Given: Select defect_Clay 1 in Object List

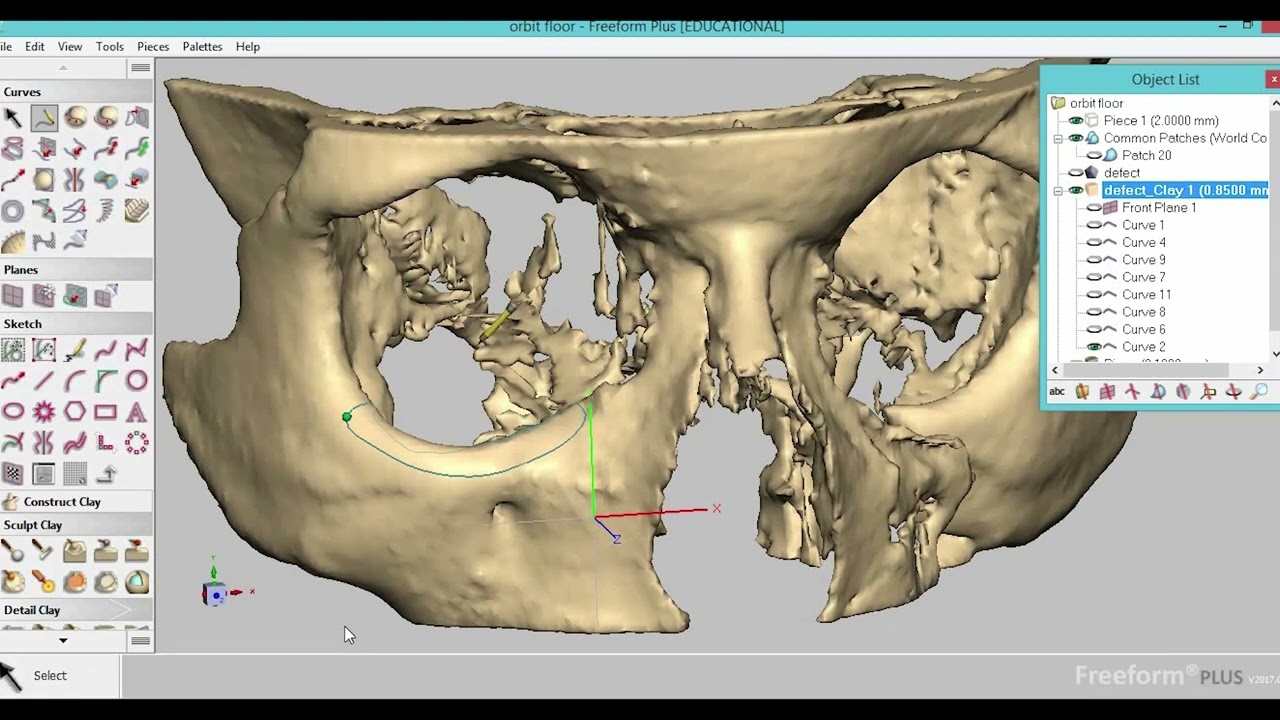Looking at the screenshot, I should tap(1185, 190).
